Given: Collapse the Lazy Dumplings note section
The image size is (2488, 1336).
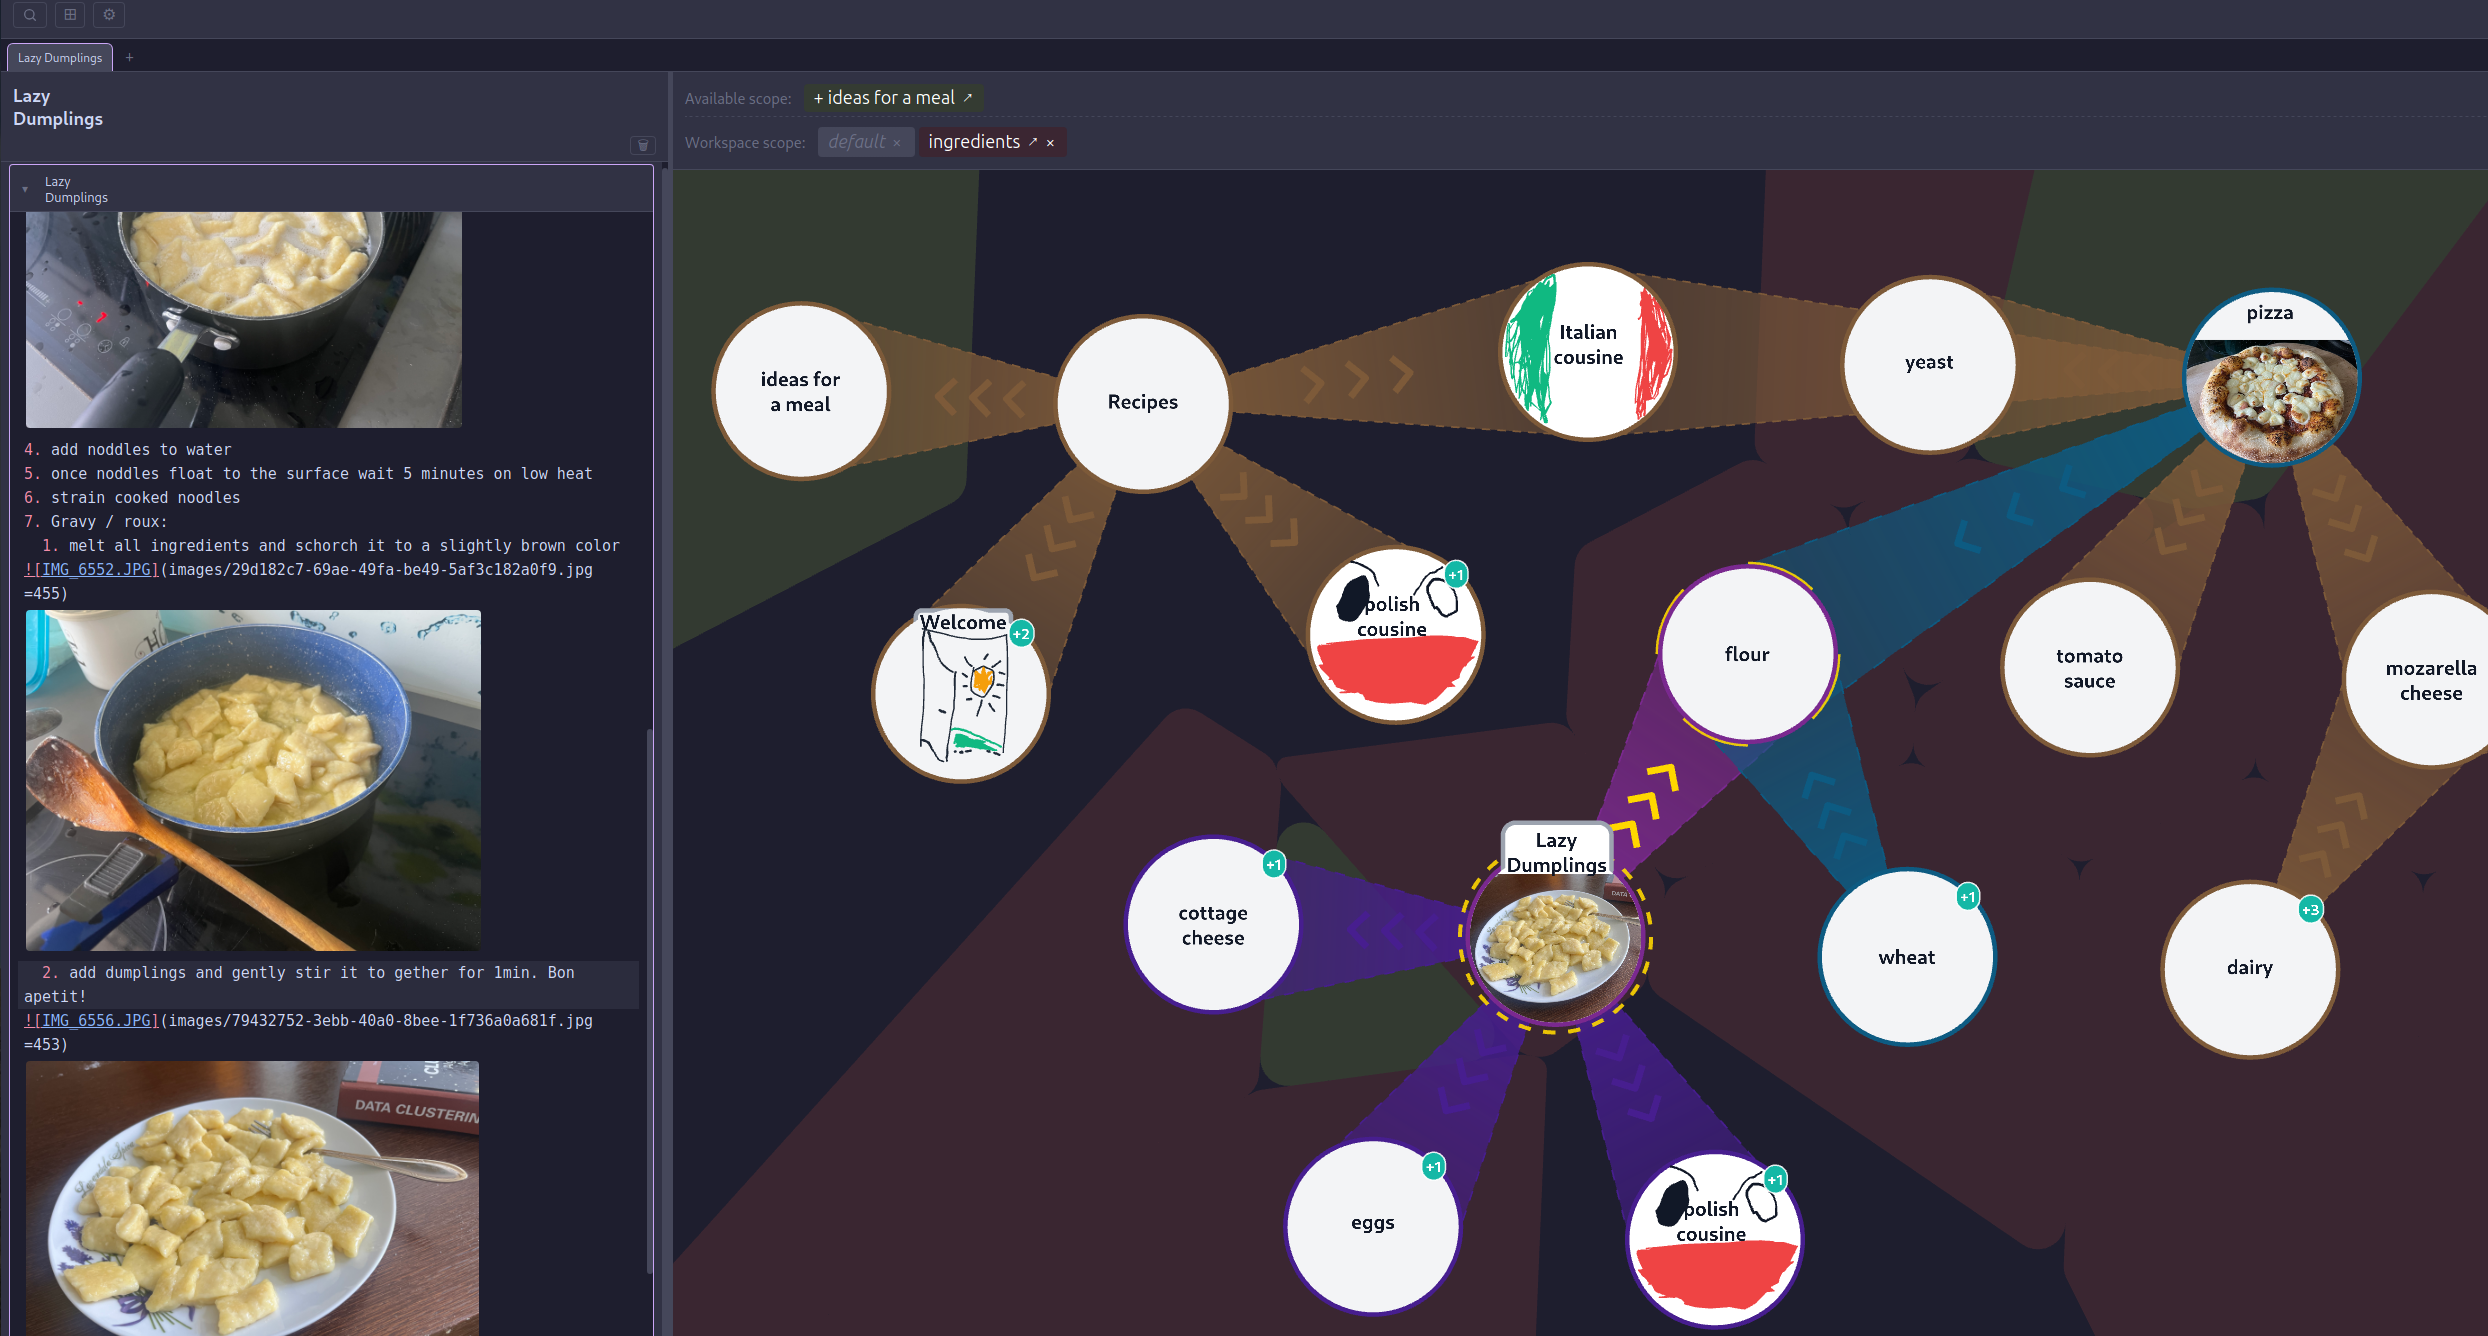Looking at the screenshot, I should pos(25,189).
